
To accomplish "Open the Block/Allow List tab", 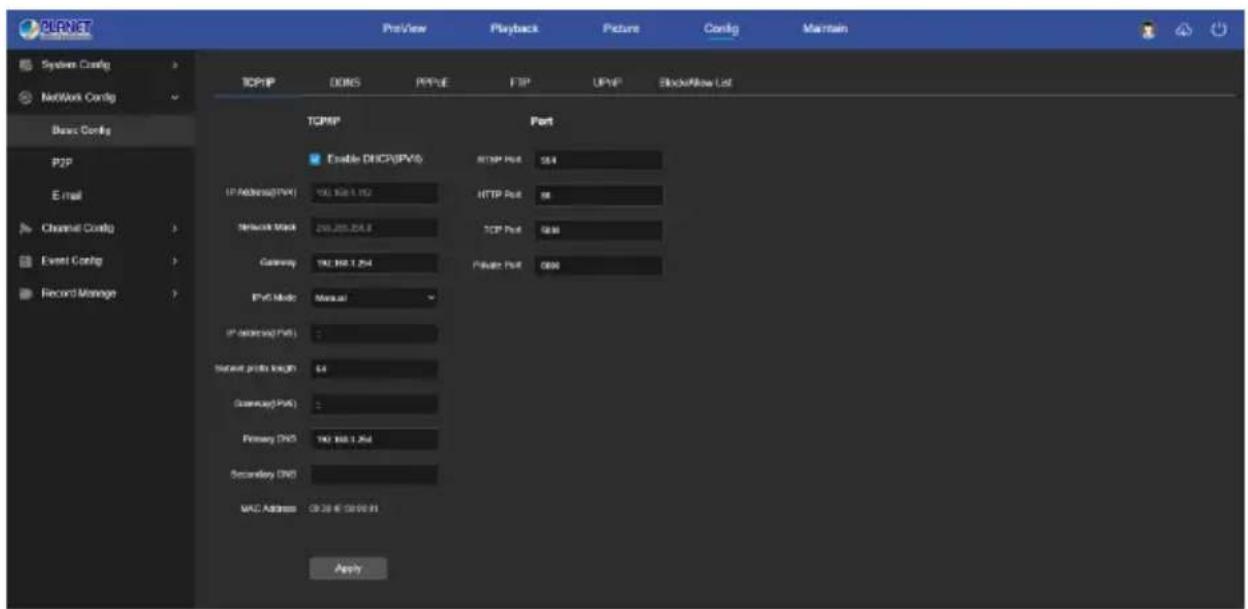I will tap(695, 83).
